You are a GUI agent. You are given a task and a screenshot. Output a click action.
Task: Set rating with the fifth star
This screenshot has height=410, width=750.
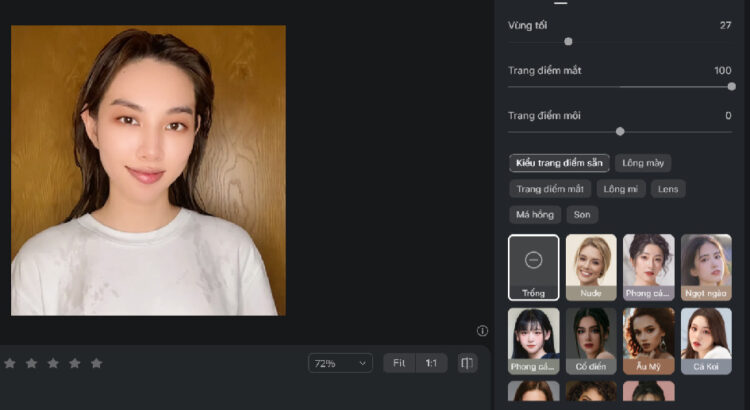(x=97, y=363)
